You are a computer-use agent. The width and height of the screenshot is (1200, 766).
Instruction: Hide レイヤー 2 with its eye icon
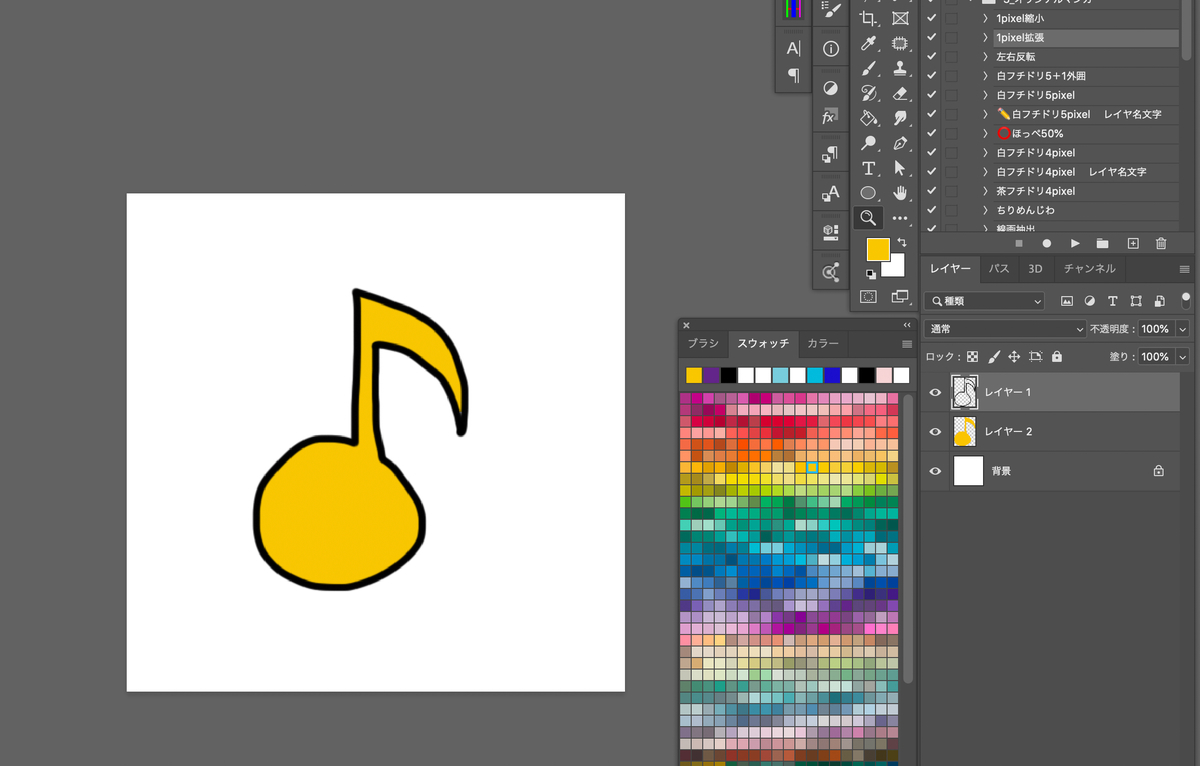click(935, 431)
